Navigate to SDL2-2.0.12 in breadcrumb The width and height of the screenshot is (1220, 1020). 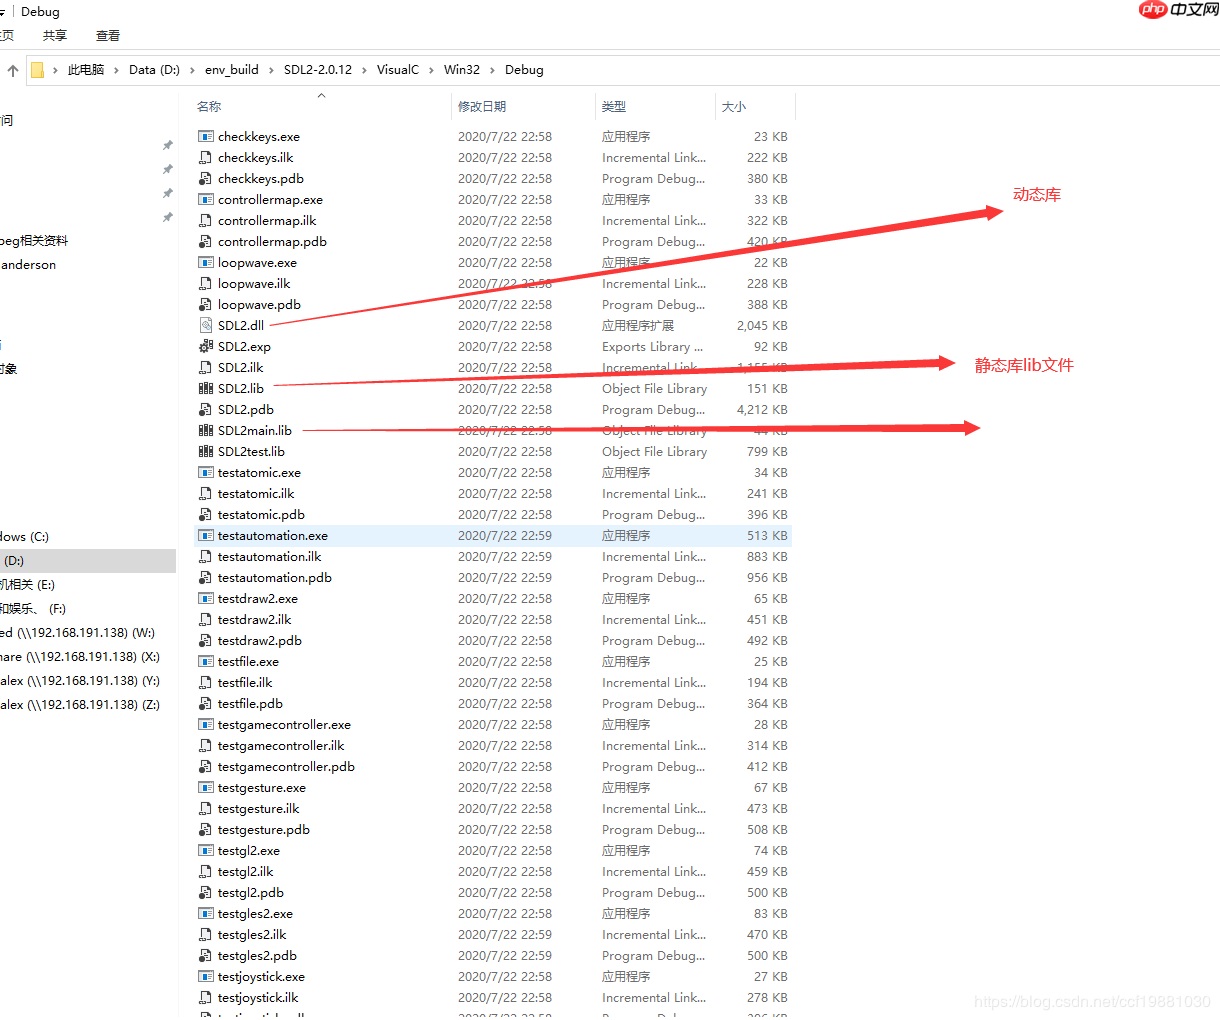[318, 70]
